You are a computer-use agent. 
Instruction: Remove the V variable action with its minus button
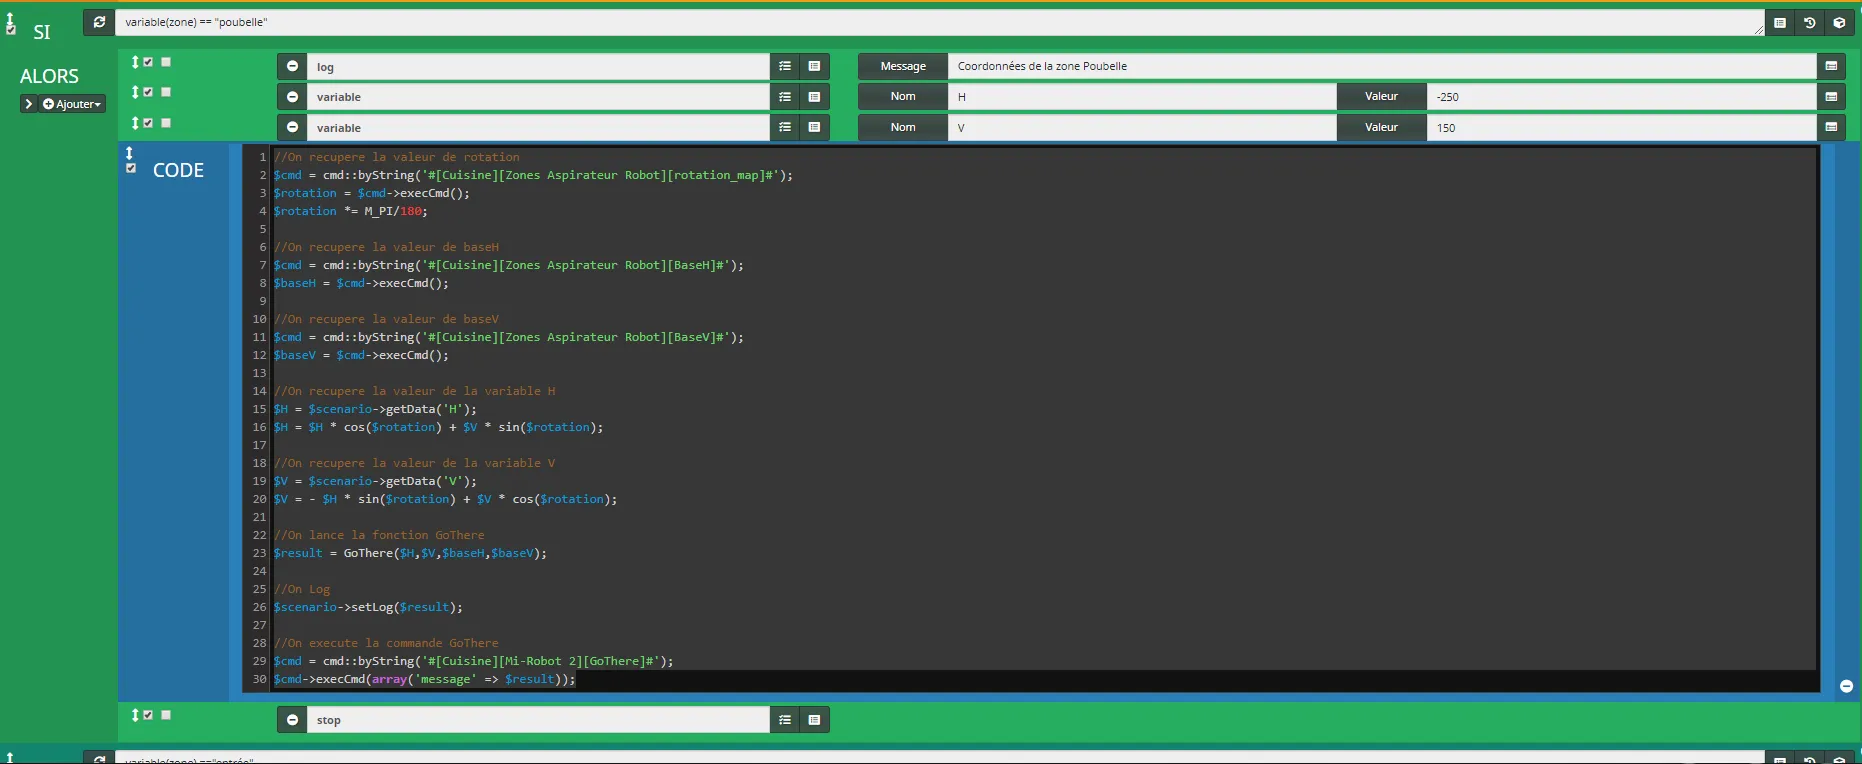click(292, 127)
